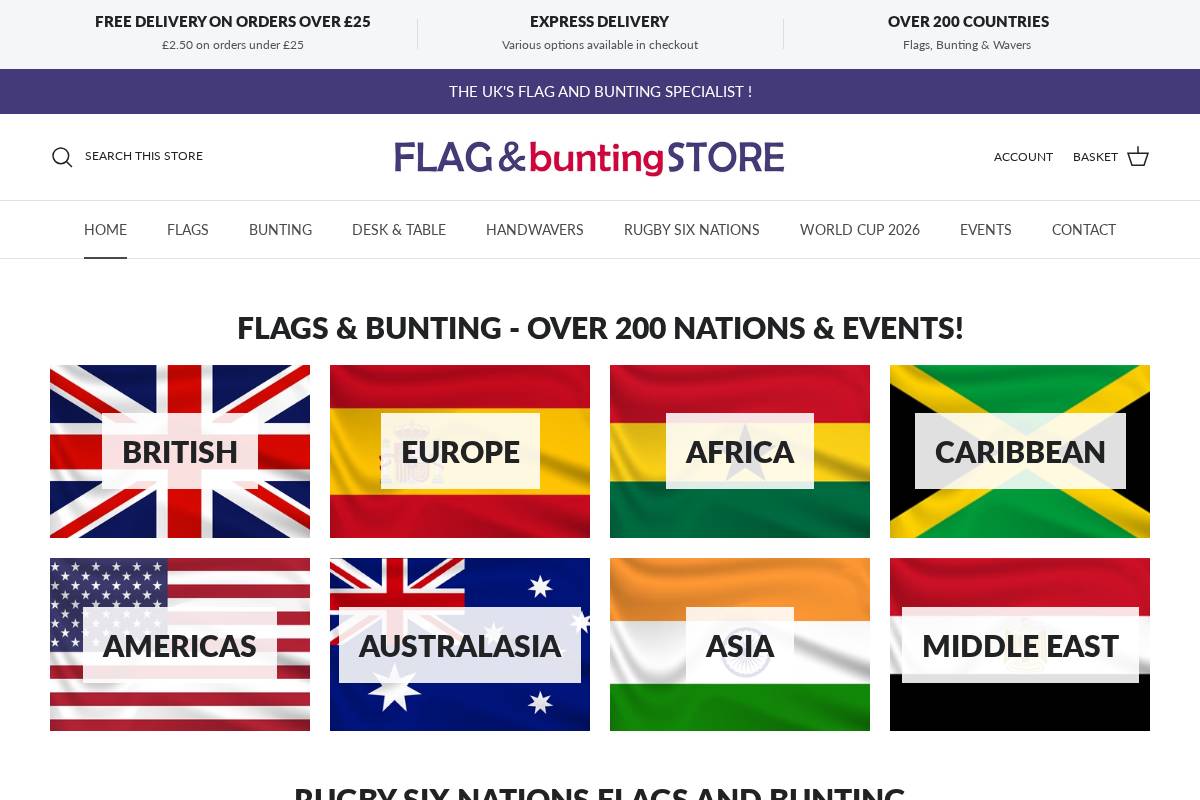Image resolution: width=1200 pixels, height=800 pixels.
Task: Click the search magnifier icon
Action: tap(62, 157)
